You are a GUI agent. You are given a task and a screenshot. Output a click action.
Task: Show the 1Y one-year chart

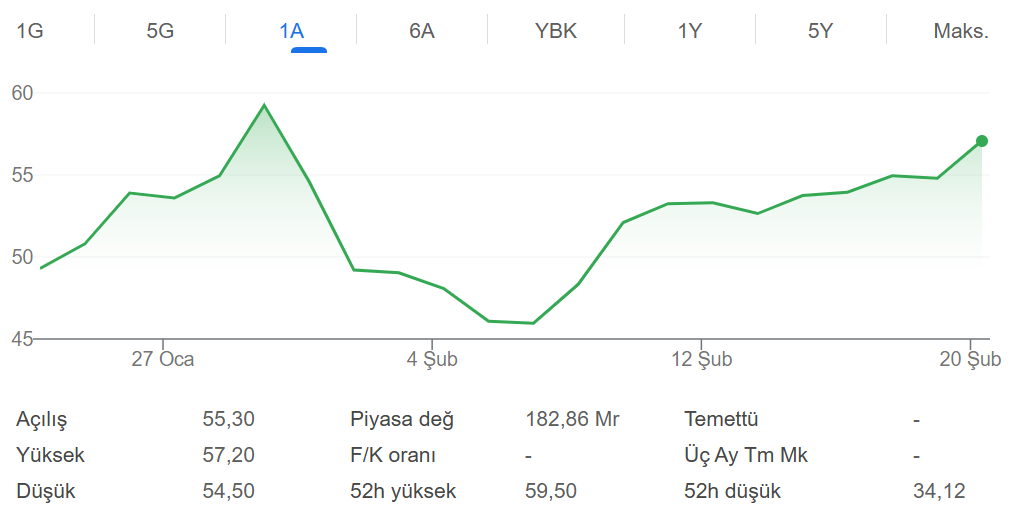[x=690, y=30]
